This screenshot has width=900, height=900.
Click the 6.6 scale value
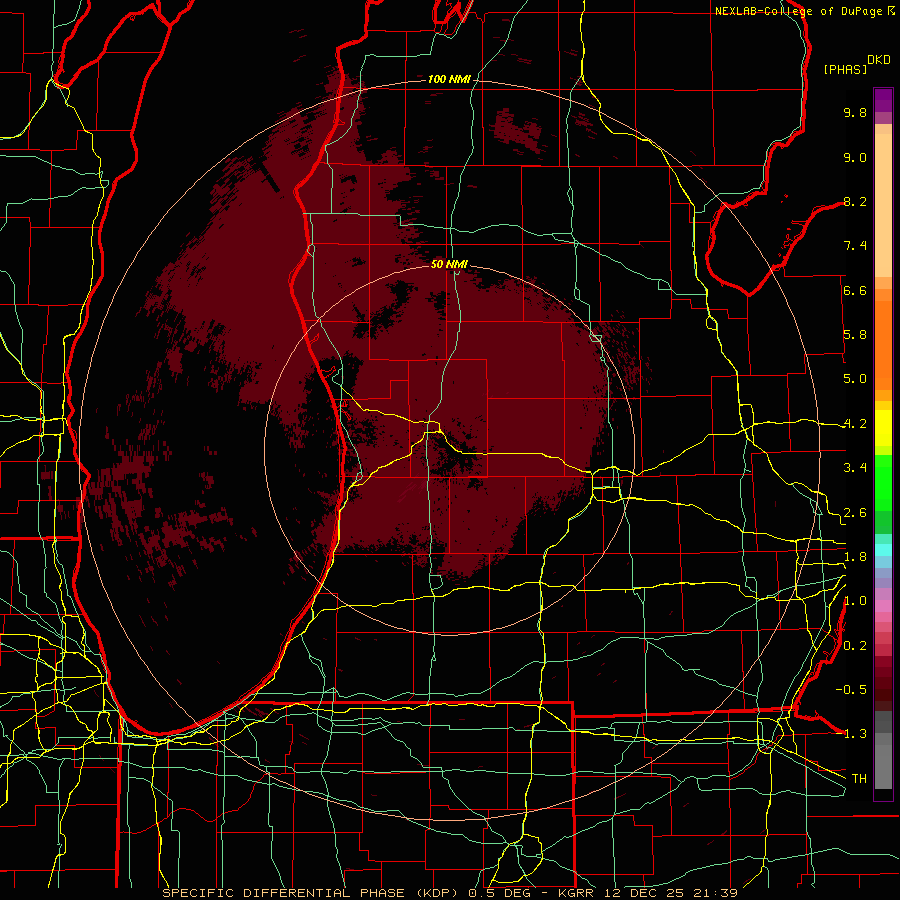pyautogui.click(x=855, y=290)
